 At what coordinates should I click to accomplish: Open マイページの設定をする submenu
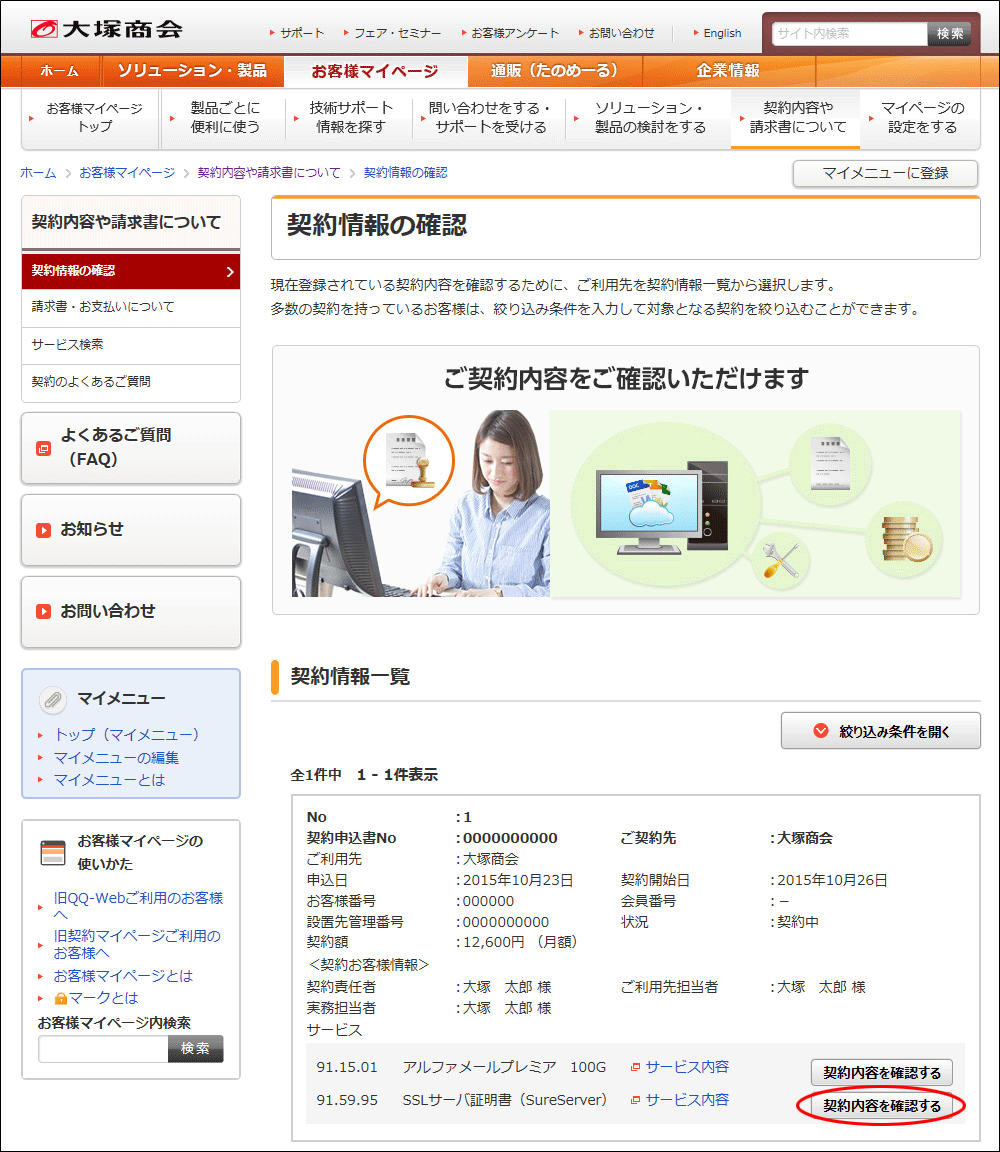pos(921,118)
